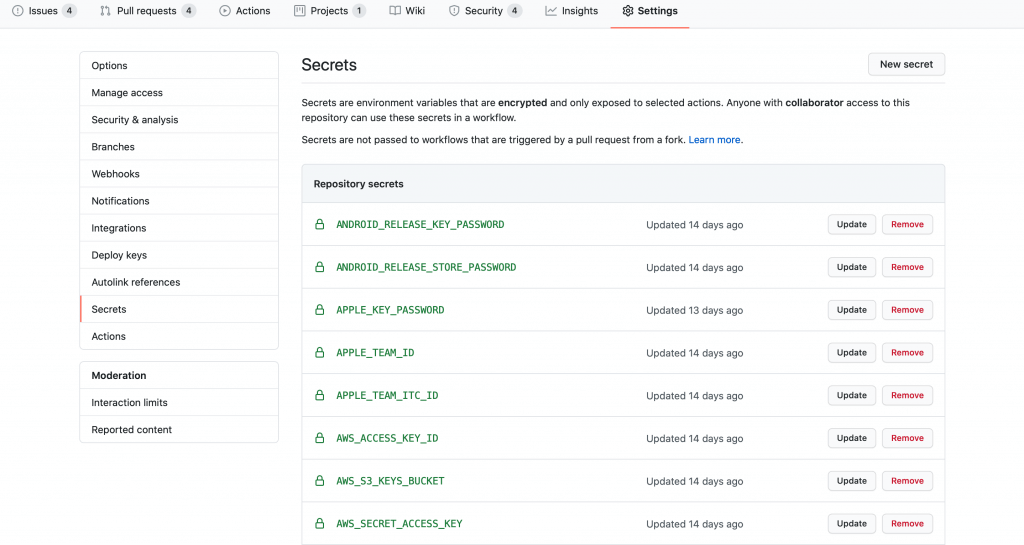
Task: Open Webhooks in the settings sidebar
Action: 116,174
